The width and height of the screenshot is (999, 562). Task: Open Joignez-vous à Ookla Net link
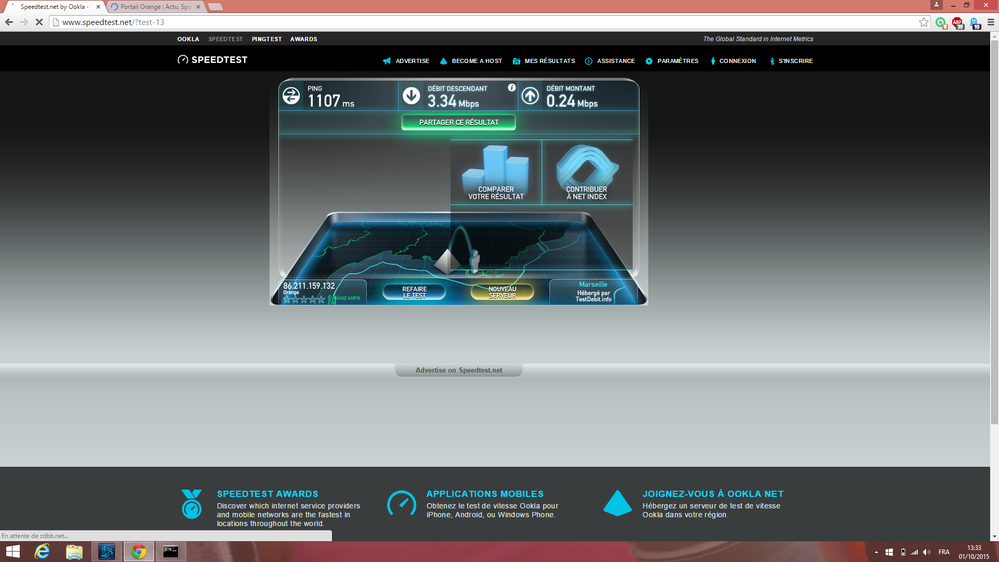point(713,494)
